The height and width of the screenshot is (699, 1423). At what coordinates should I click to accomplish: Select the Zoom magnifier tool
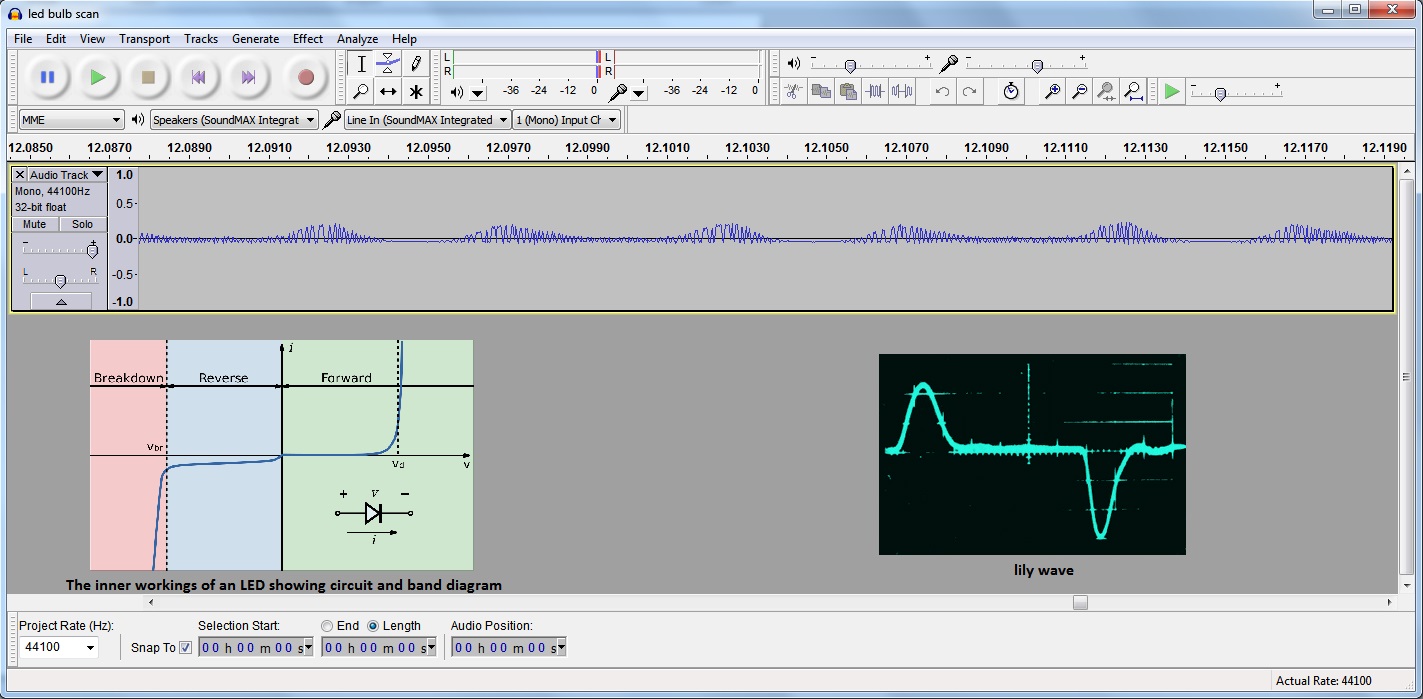[x=361, y=91]
